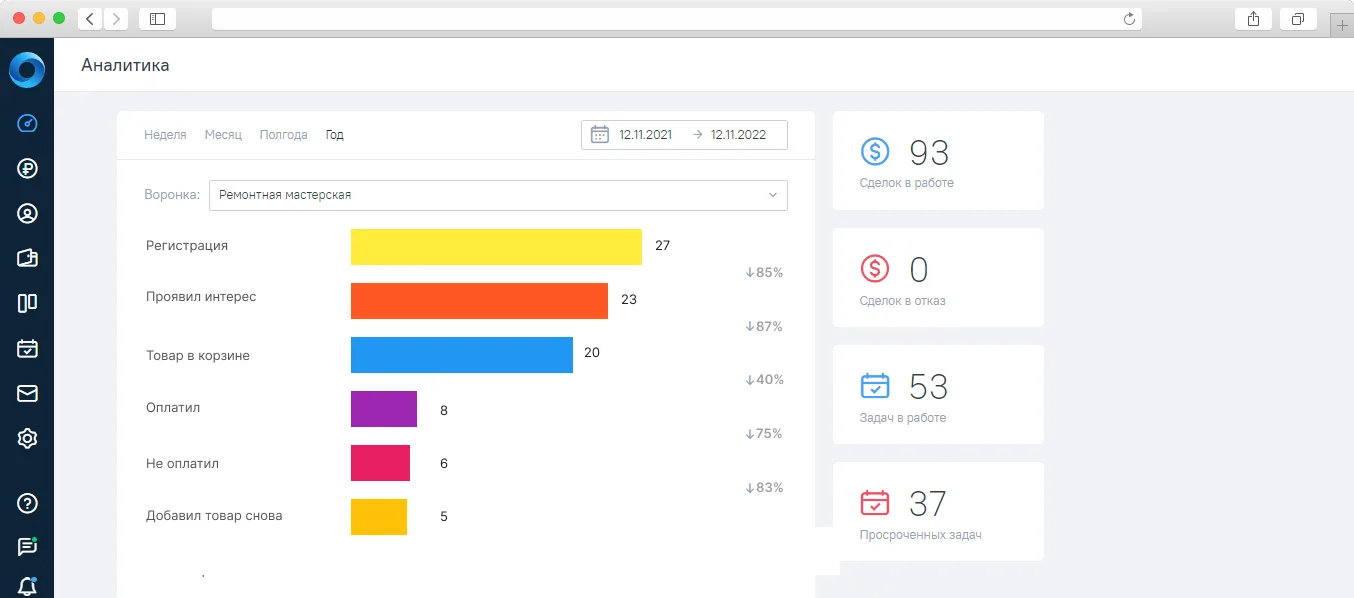Open the dashboard analytics sidebar icon
Image resolution: width=1354 pixels, height=598 pixels.
pyautogui.click(x=27, y=124)
